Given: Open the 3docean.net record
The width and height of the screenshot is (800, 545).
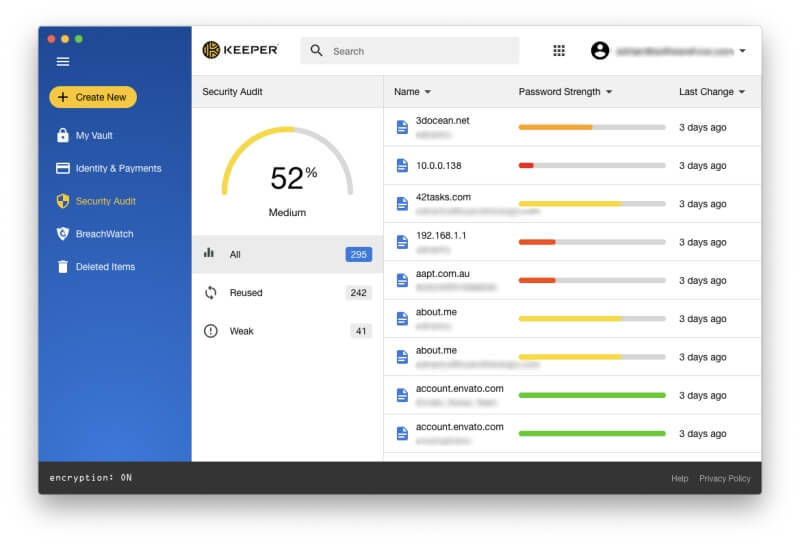Looking at the screenshot, I should pos(572,127).
